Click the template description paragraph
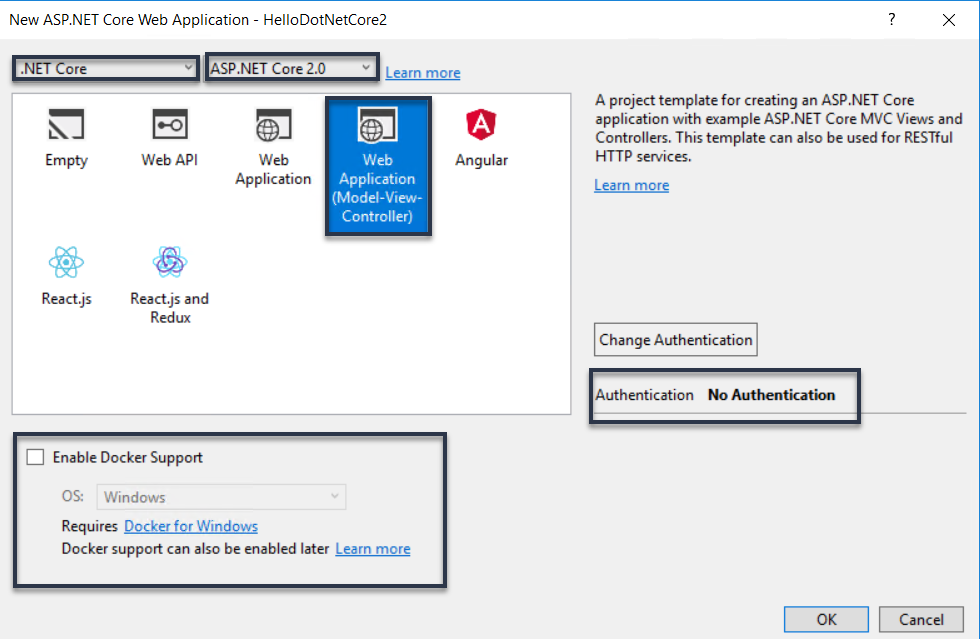The image size is (980, 639). [x=779, y=128]
